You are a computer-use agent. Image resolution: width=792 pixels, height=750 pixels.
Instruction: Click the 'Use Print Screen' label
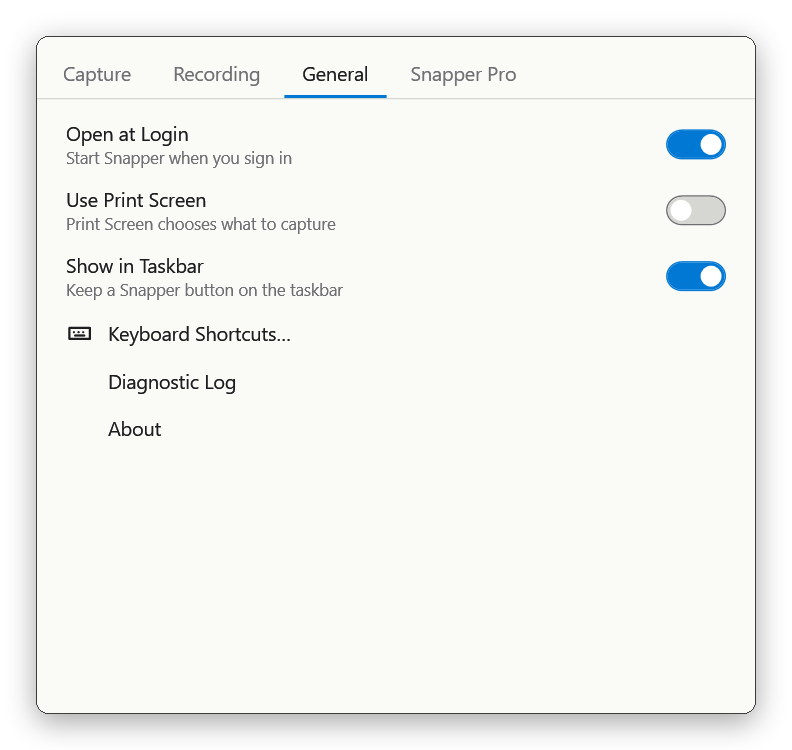pyautogui.click(x=136, y=201)
